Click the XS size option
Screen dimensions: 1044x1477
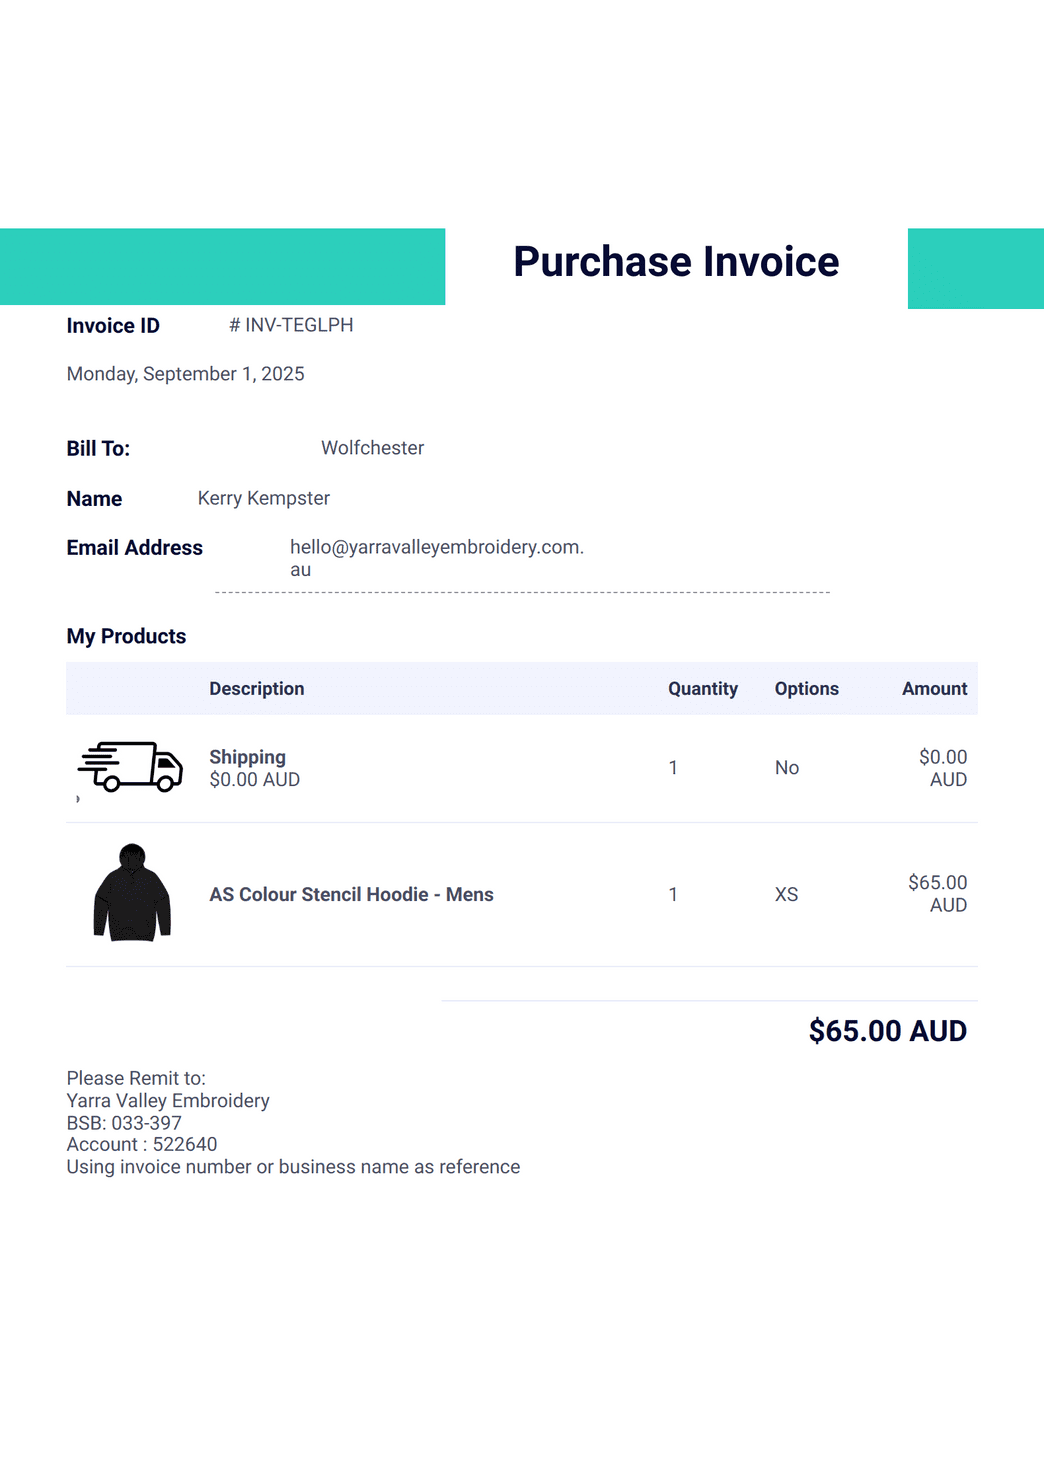pyautogui.click(x=786, y=895)
